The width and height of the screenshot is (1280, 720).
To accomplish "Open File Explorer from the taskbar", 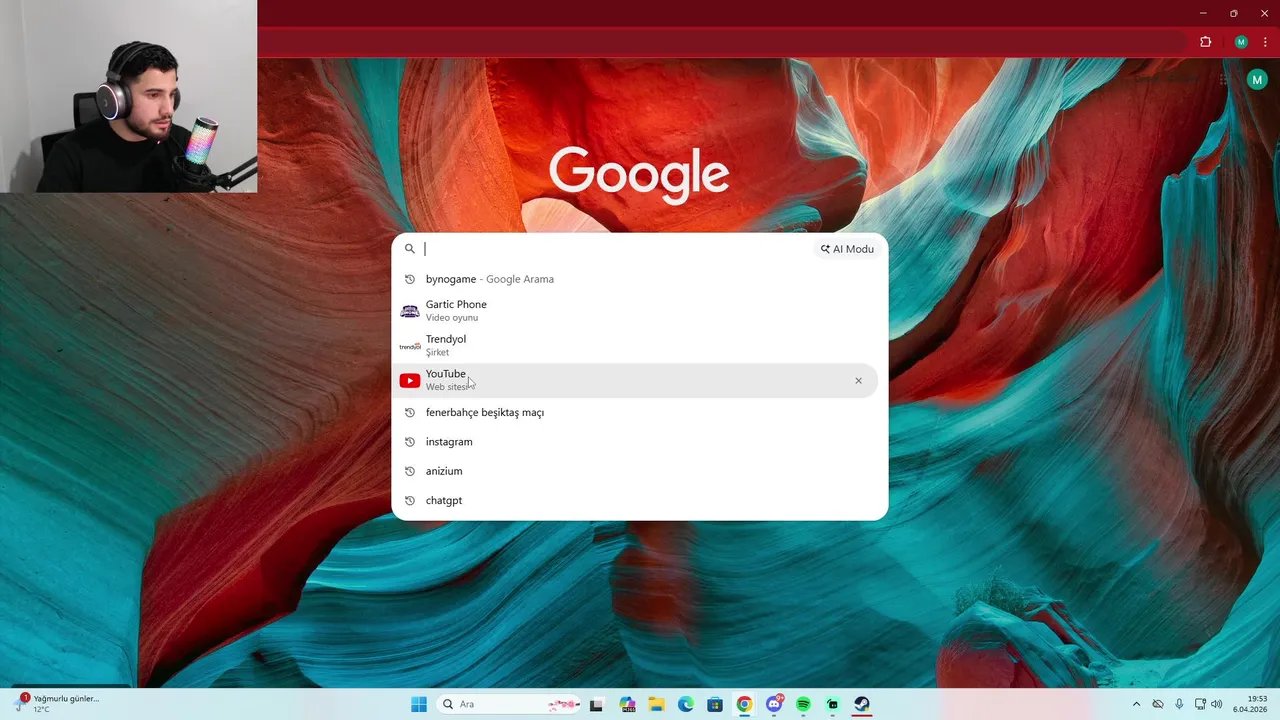I will 657,704.
